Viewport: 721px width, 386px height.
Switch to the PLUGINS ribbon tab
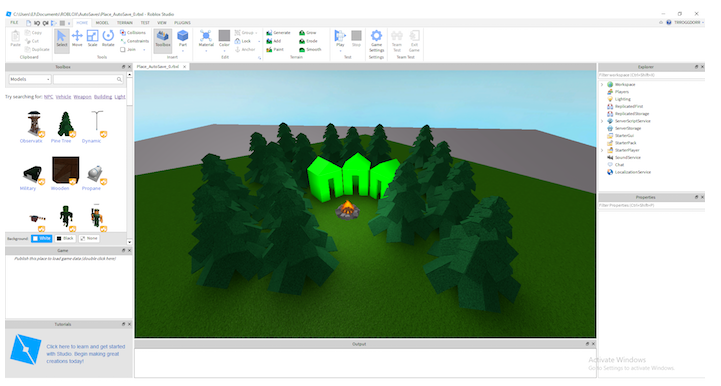[182, 23]
